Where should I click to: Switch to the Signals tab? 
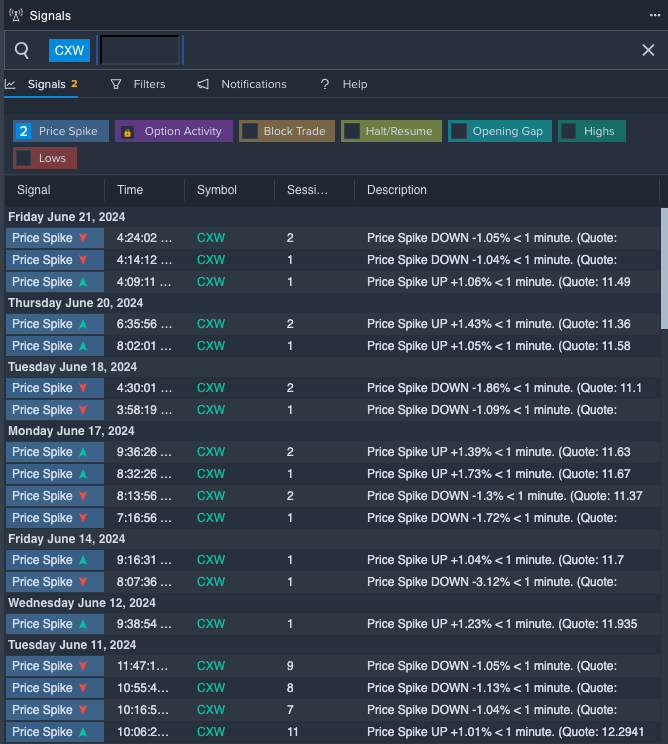coord(41,84)
